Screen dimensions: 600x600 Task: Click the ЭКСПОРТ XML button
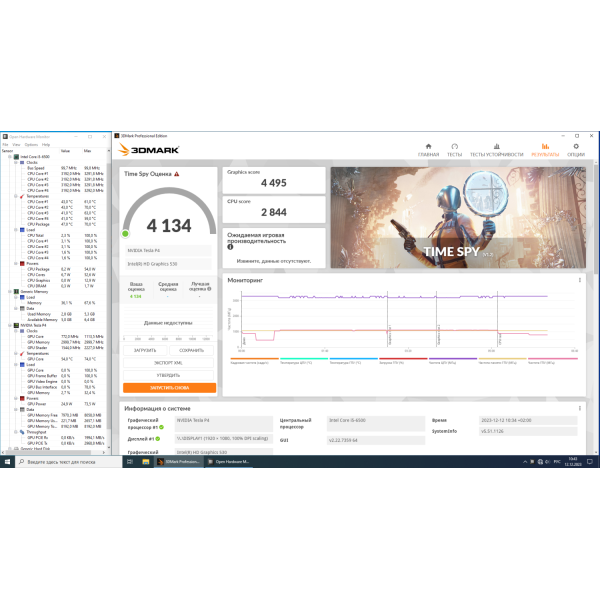click(x=168, y=363)
